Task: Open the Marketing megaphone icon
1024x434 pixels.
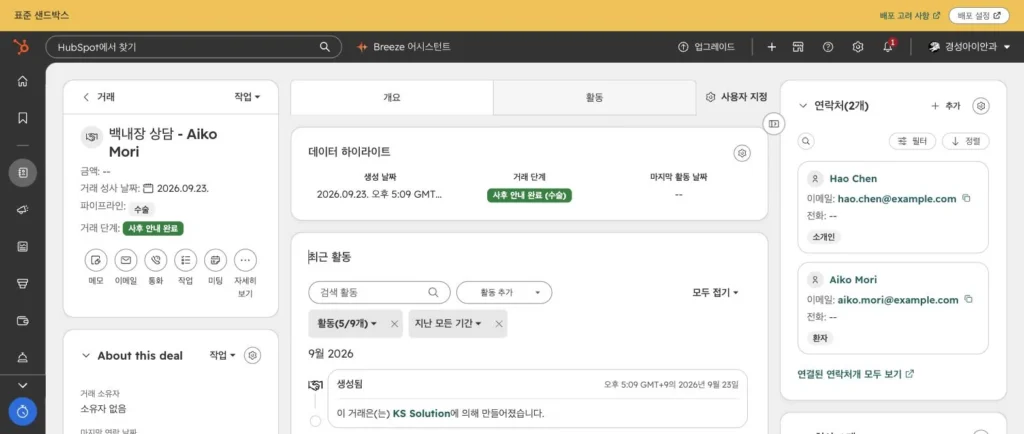Action: (x=22, y=209)
